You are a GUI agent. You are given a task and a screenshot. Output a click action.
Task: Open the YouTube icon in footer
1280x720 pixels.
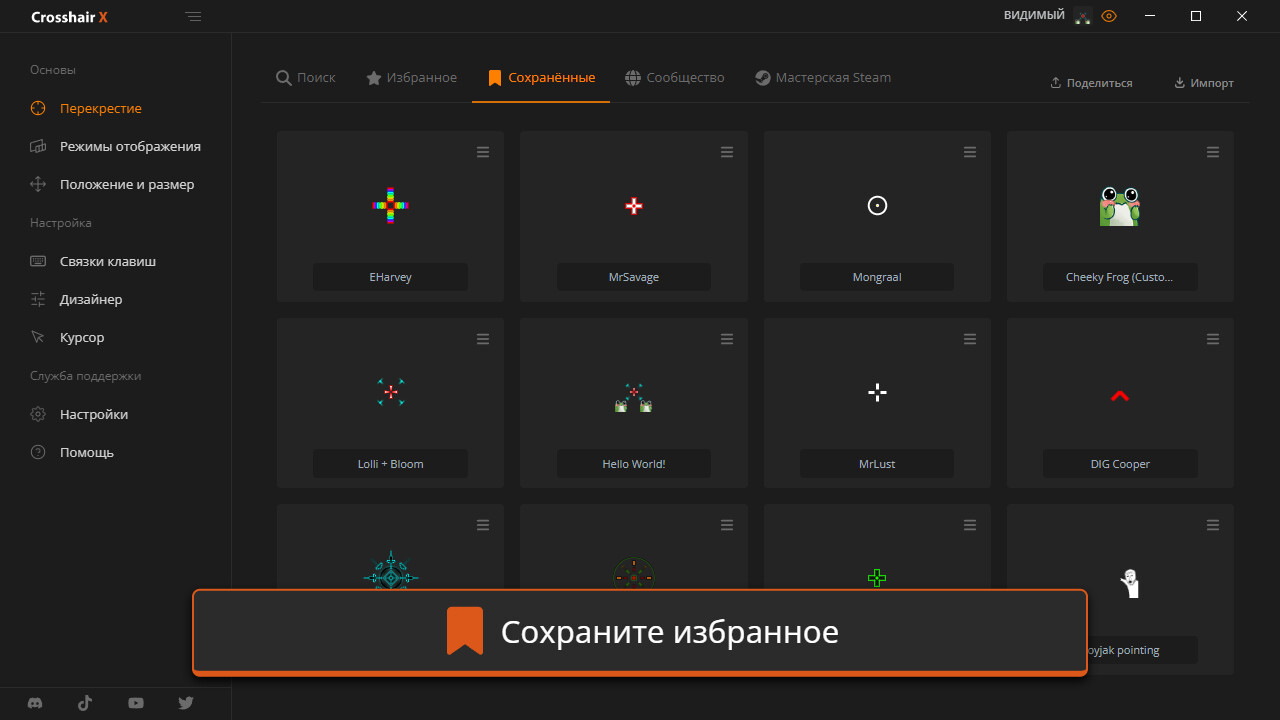coord(135,703)
